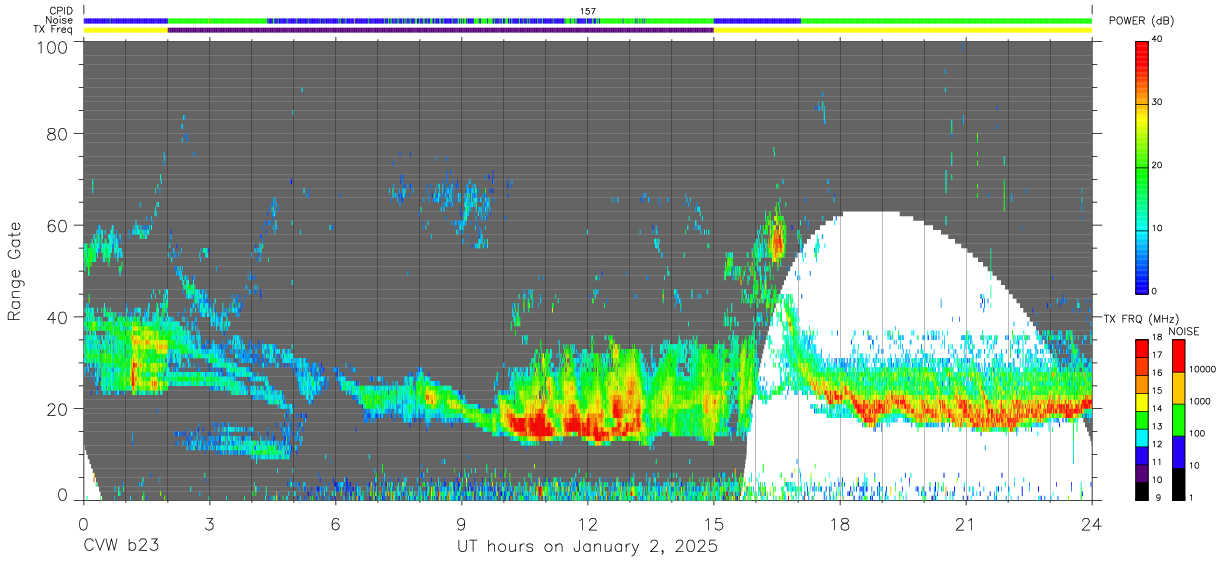Click the 10000 tick on noise legend

(1202, 370)
